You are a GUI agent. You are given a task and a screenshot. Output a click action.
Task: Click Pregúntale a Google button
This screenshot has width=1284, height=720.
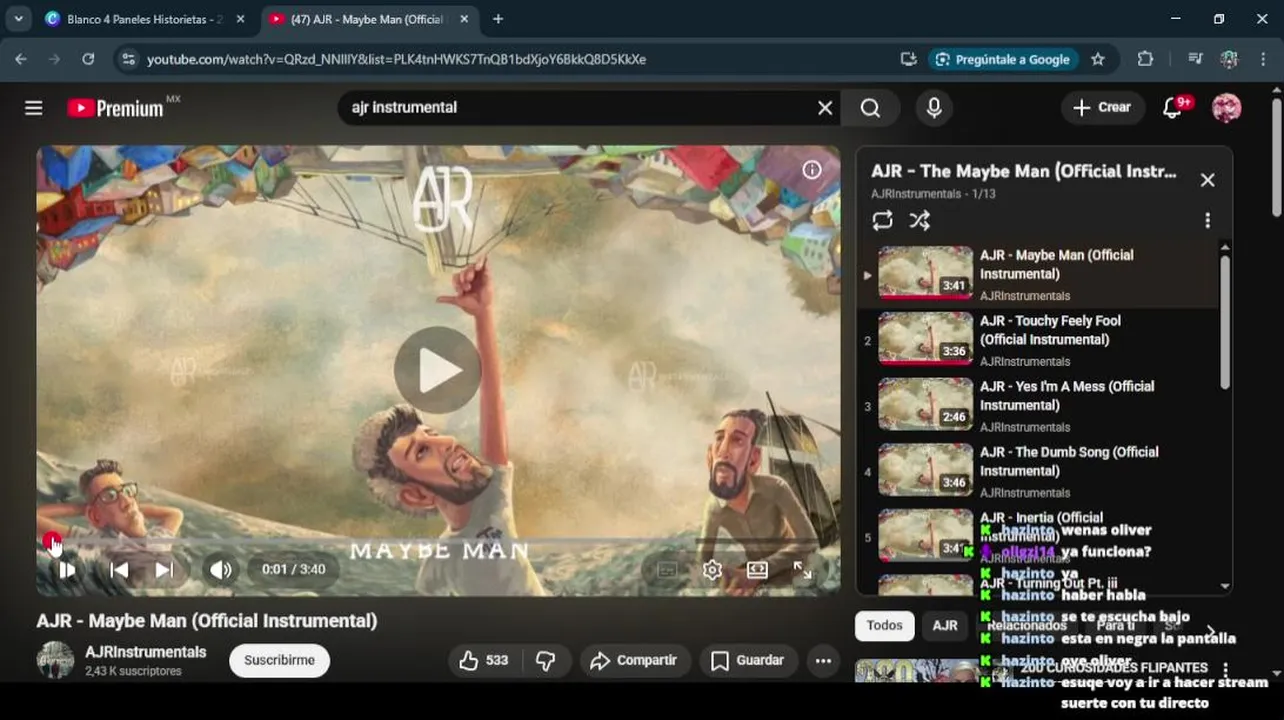[1003, 59]
